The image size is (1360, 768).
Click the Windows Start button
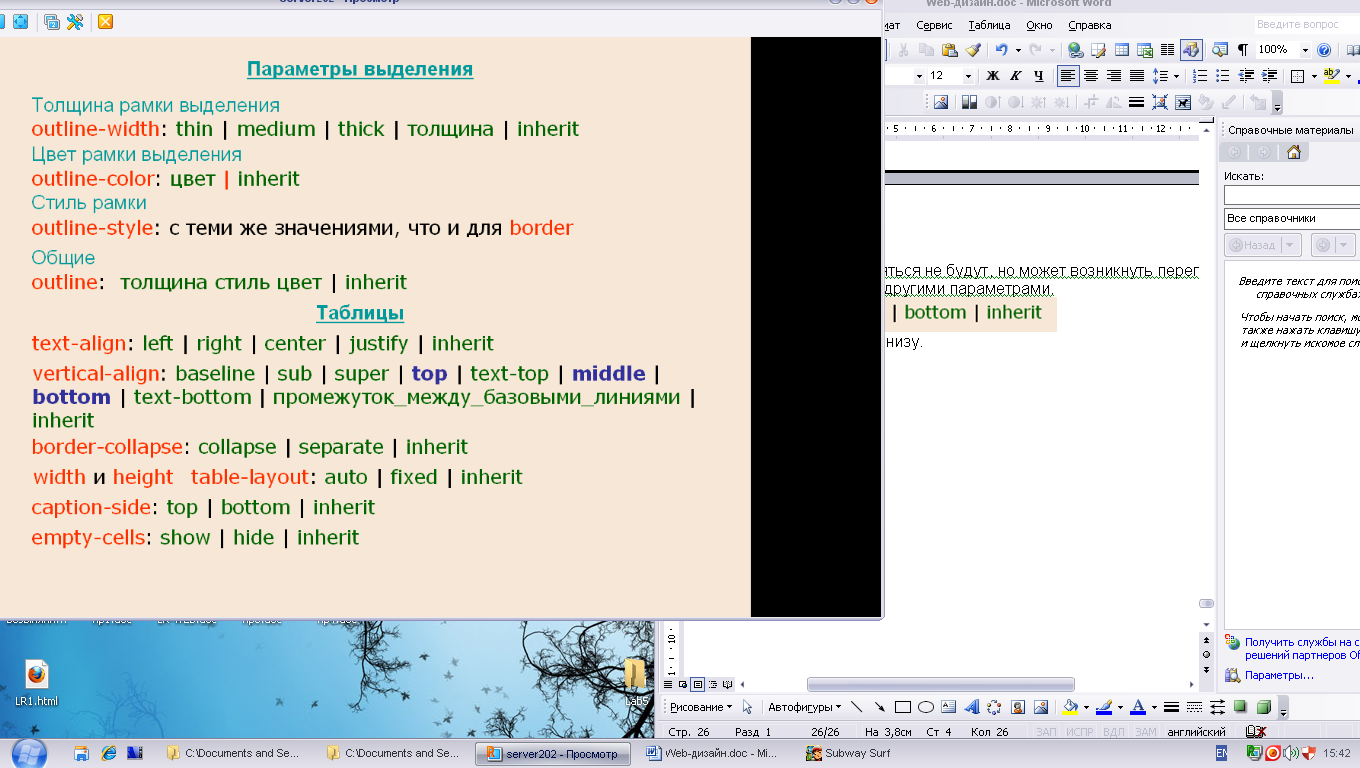28,752
